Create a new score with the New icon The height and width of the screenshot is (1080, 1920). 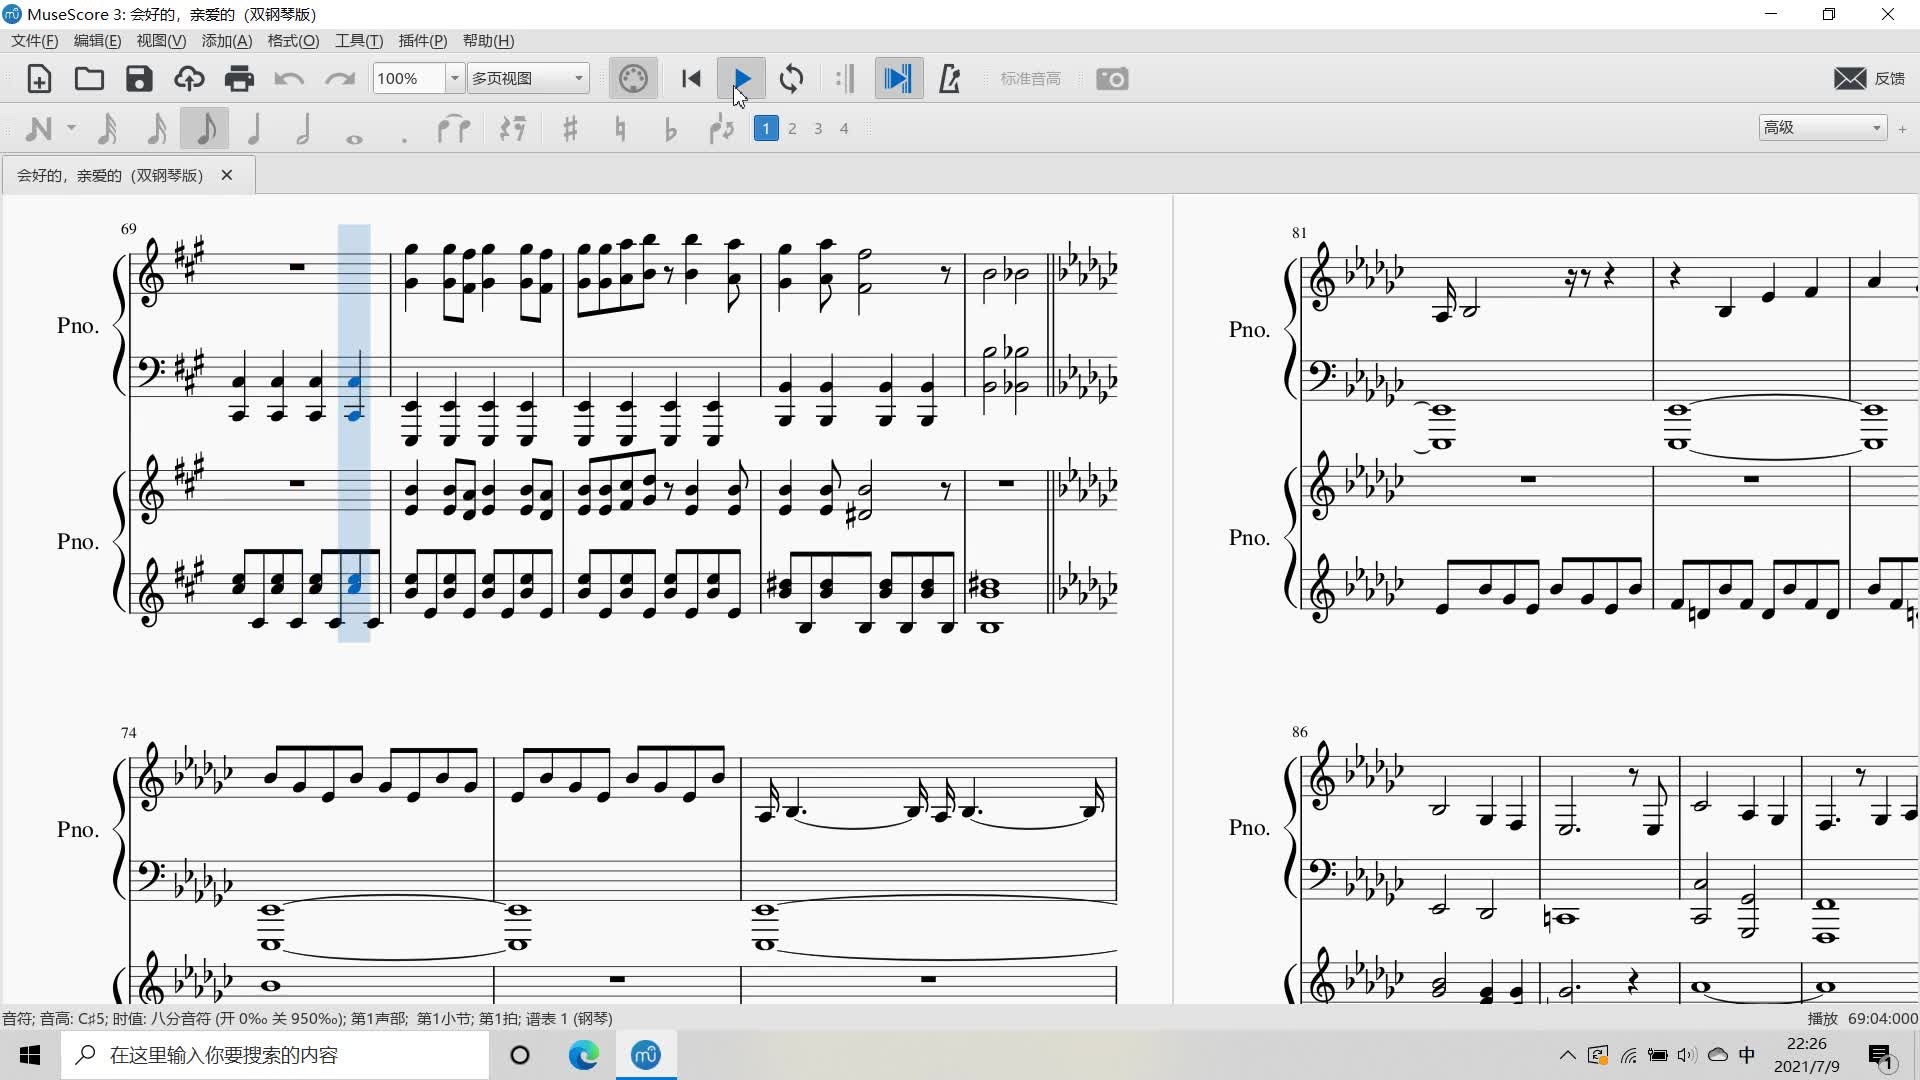click(x=39, y=79)
